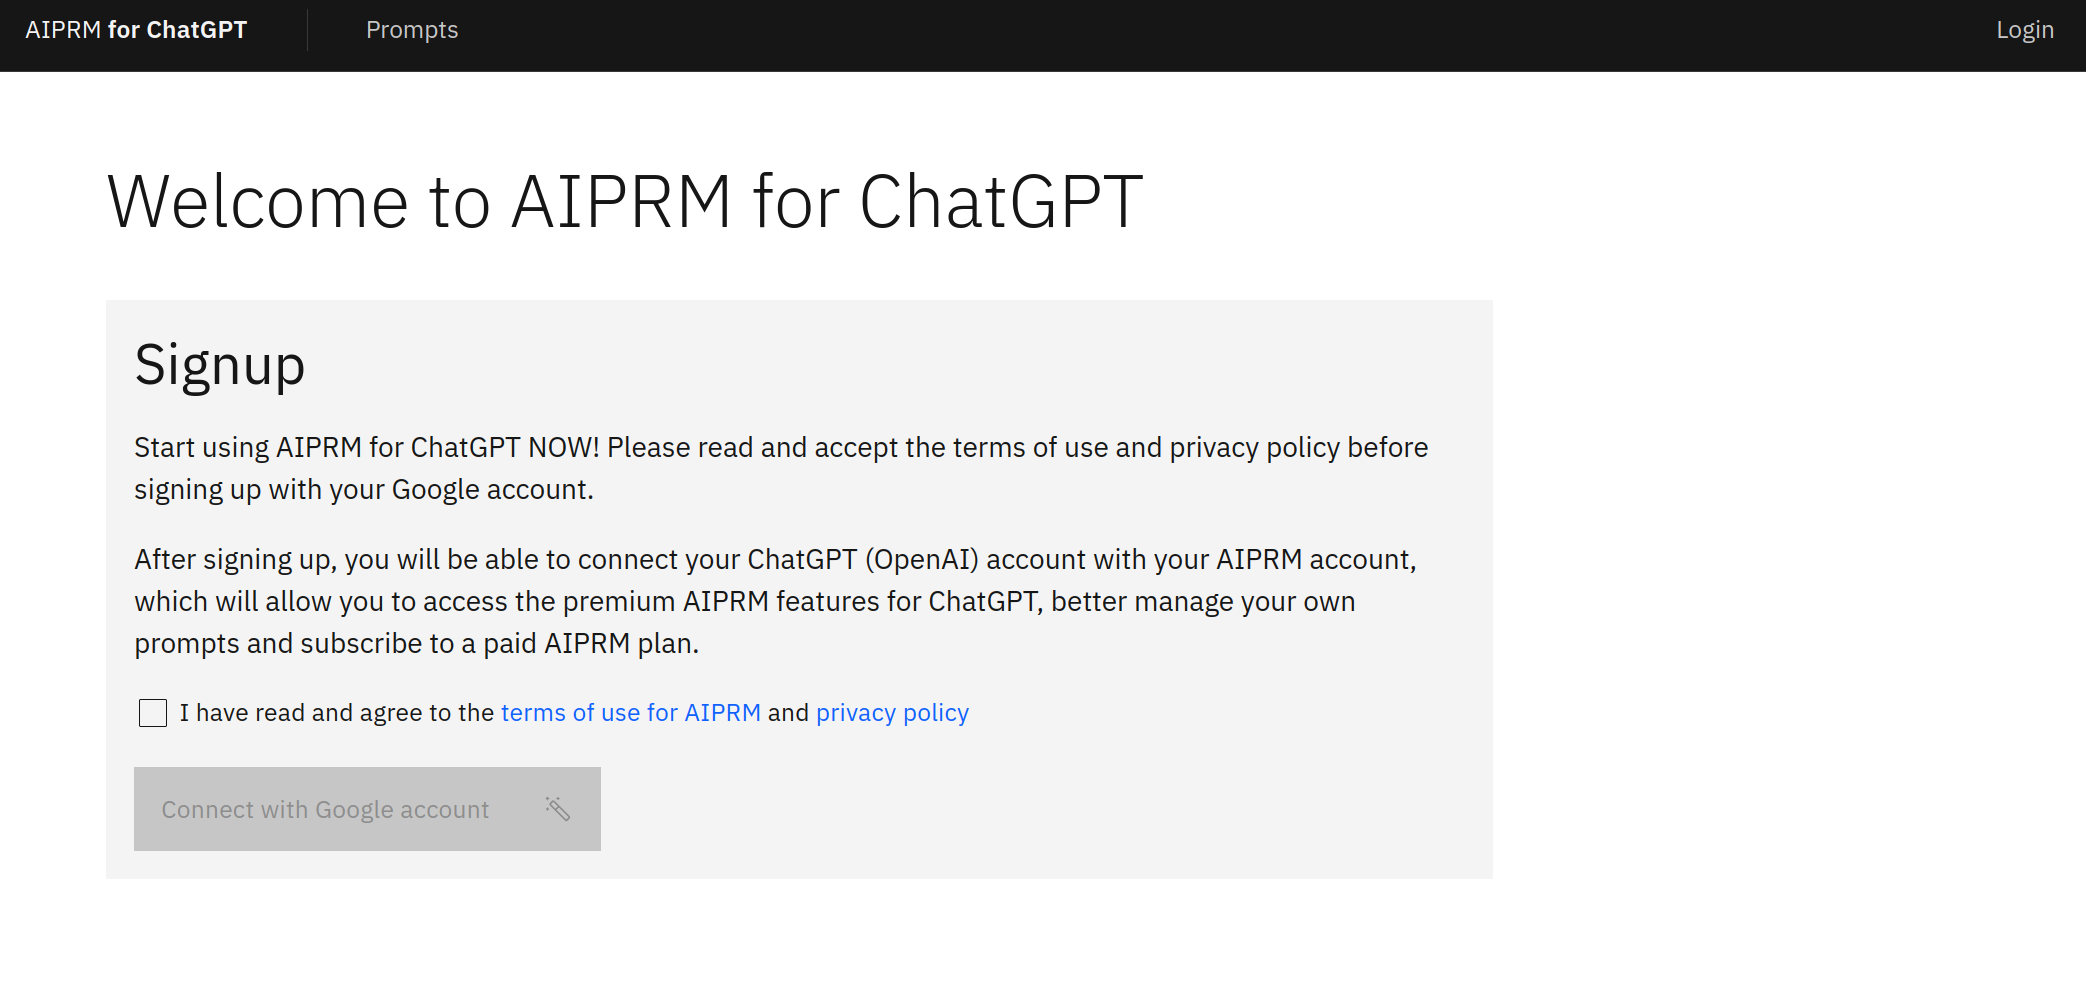Click empty black navbar area between Prompts and Login
This screenshot has width=2086, height=1006.
pyautogui.click(x=1200, y=35)
